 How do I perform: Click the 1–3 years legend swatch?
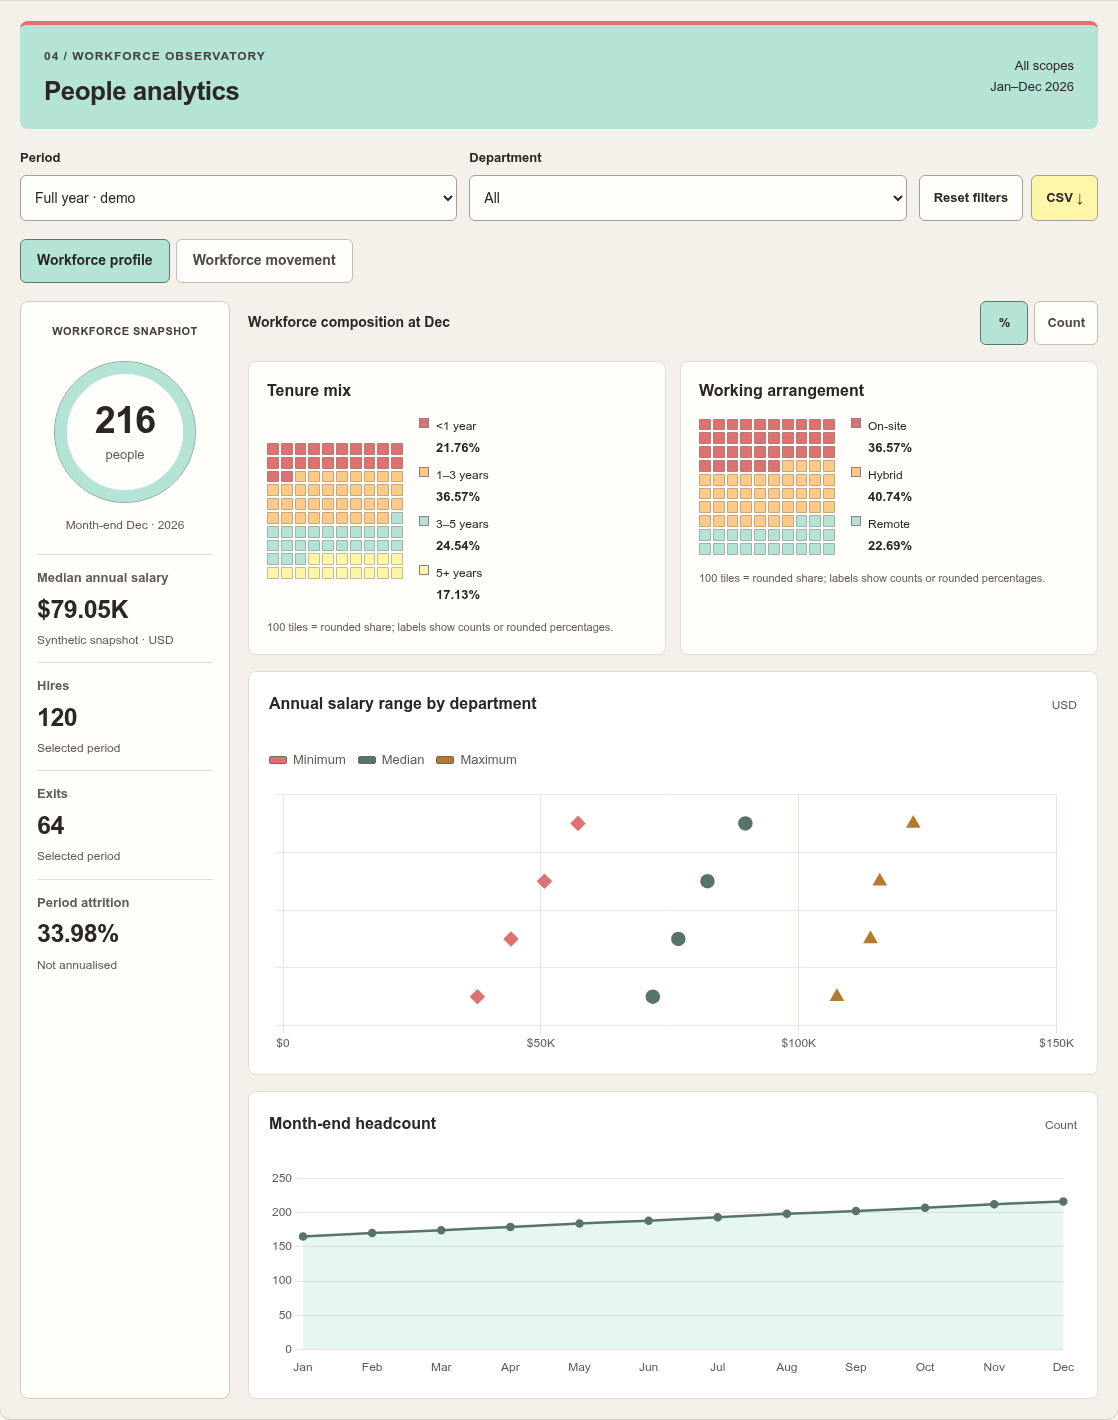click(424, 472)
